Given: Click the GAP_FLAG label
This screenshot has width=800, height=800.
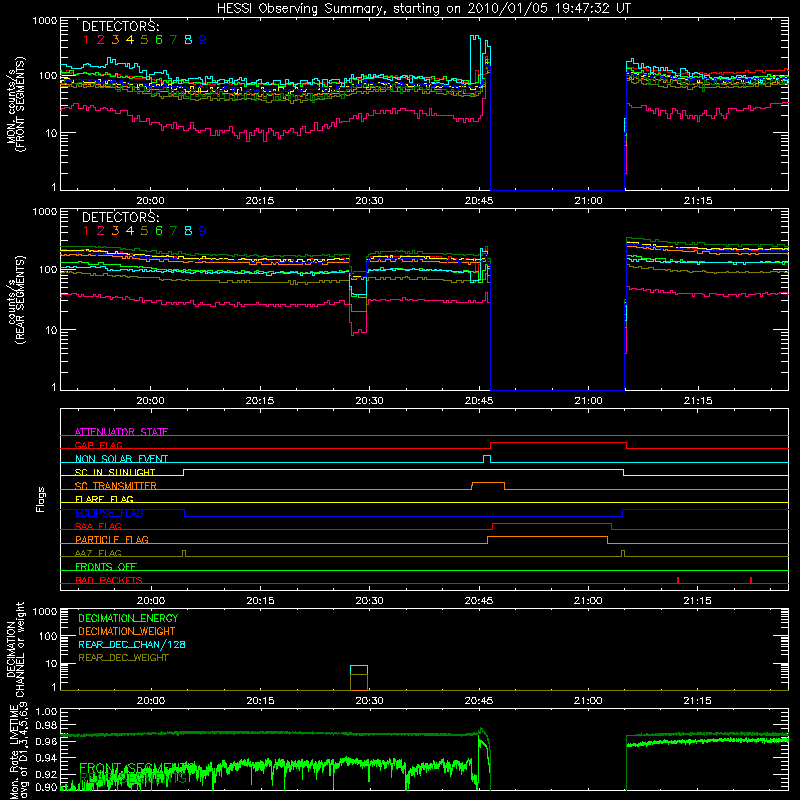Looking at the screenshot, I should point(98,445).
